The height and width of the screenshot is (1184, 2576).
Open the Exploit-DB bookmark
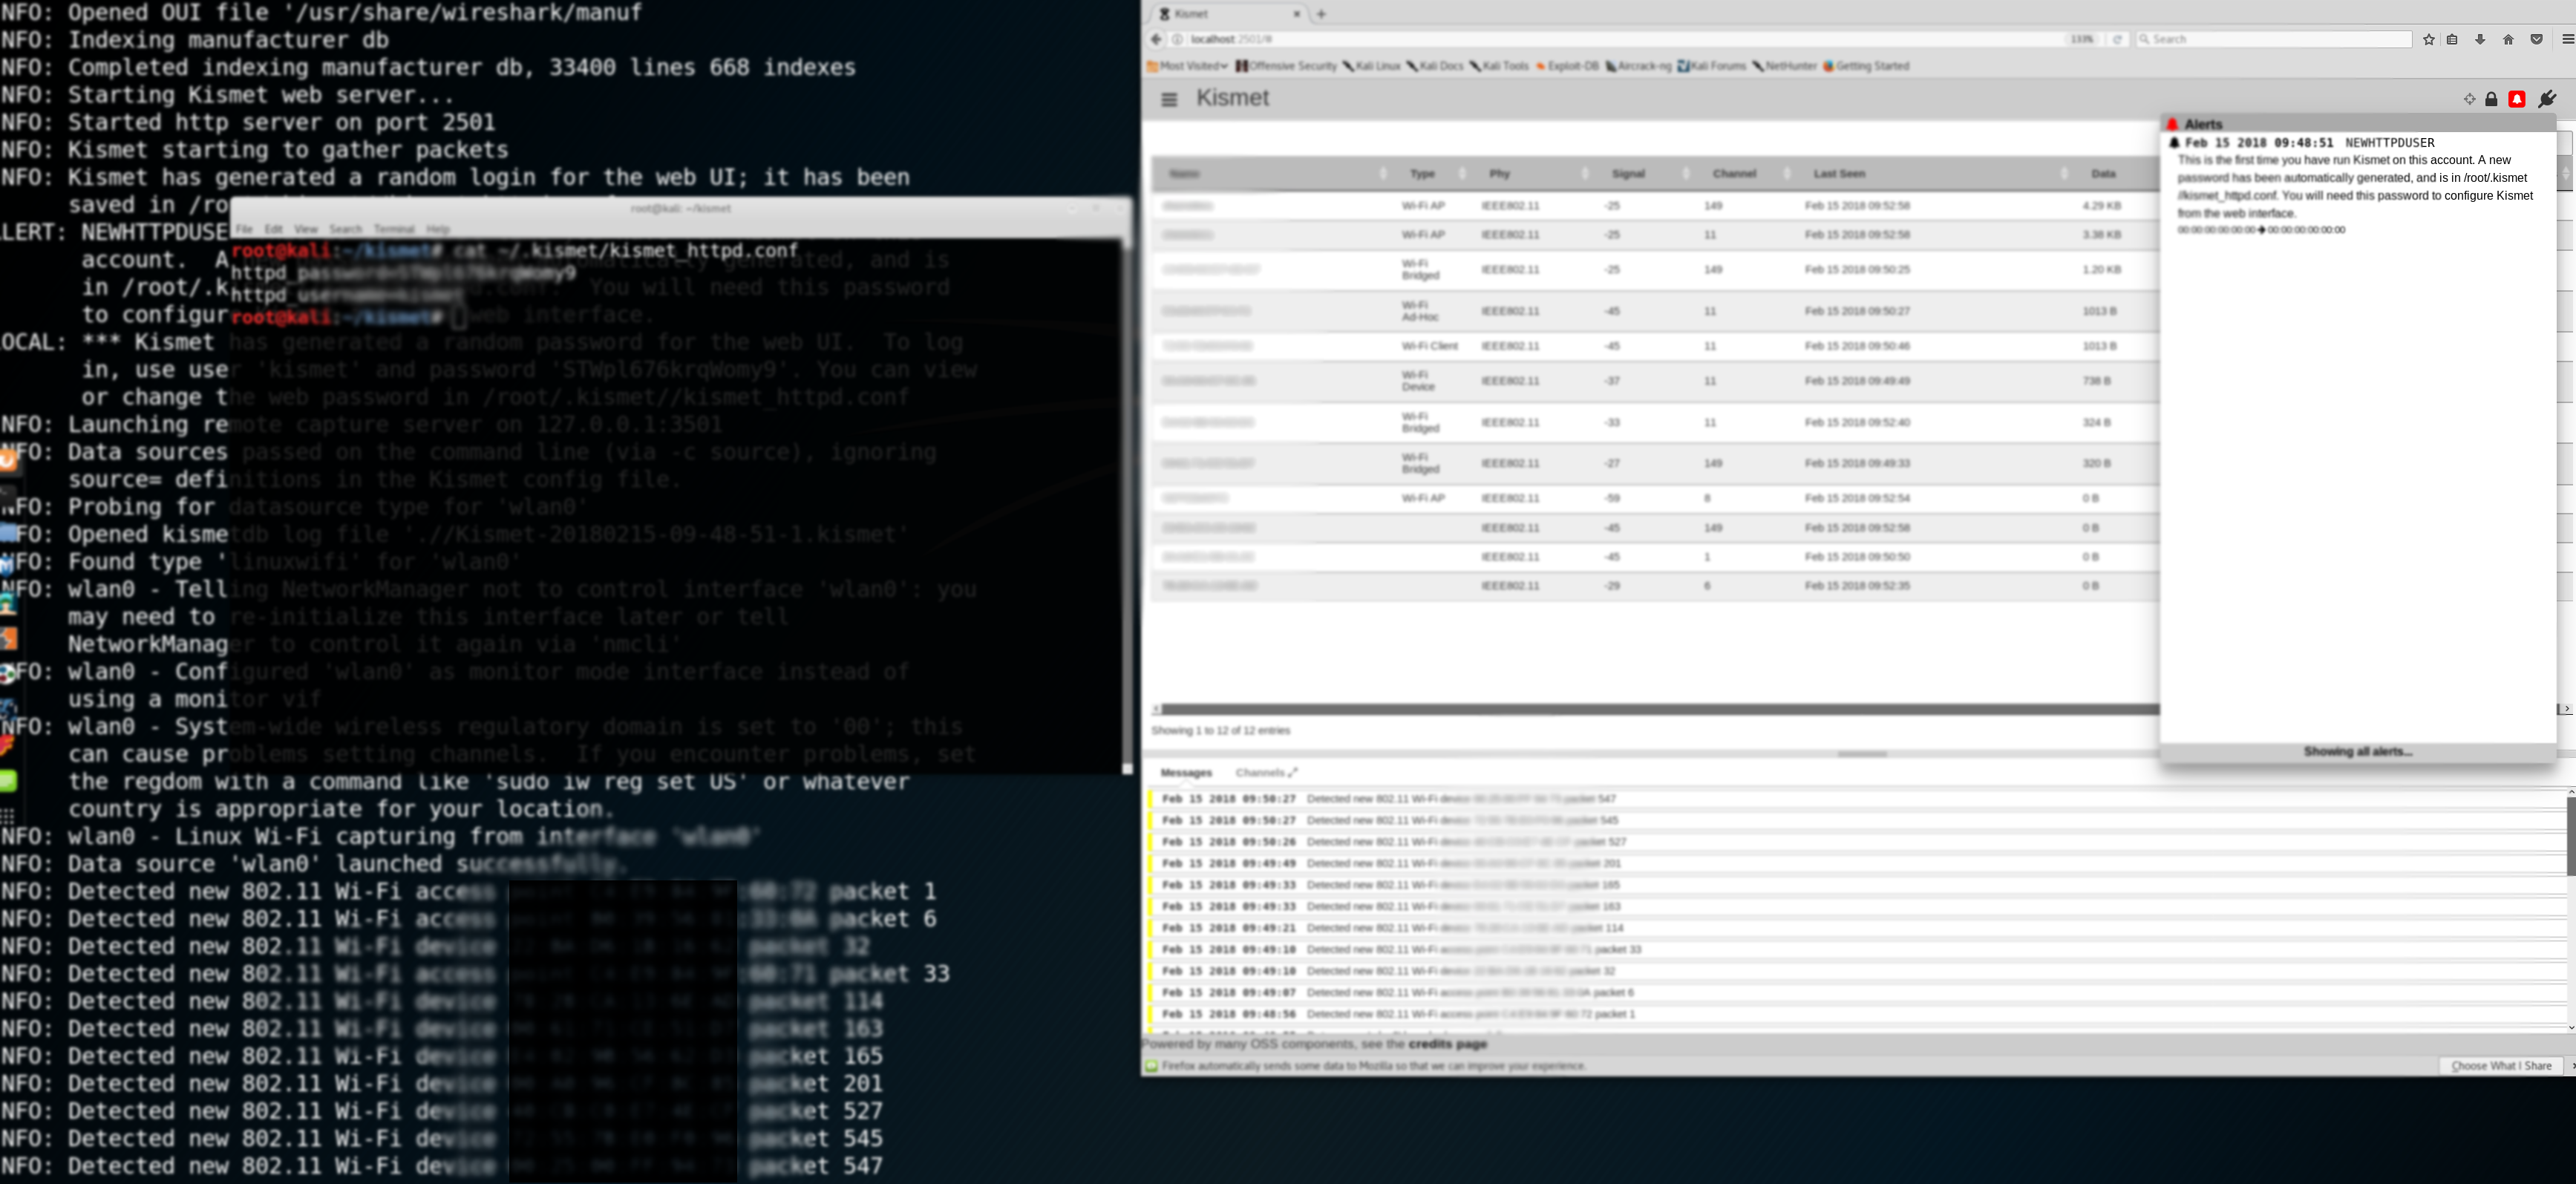[x=1567, y=66]
